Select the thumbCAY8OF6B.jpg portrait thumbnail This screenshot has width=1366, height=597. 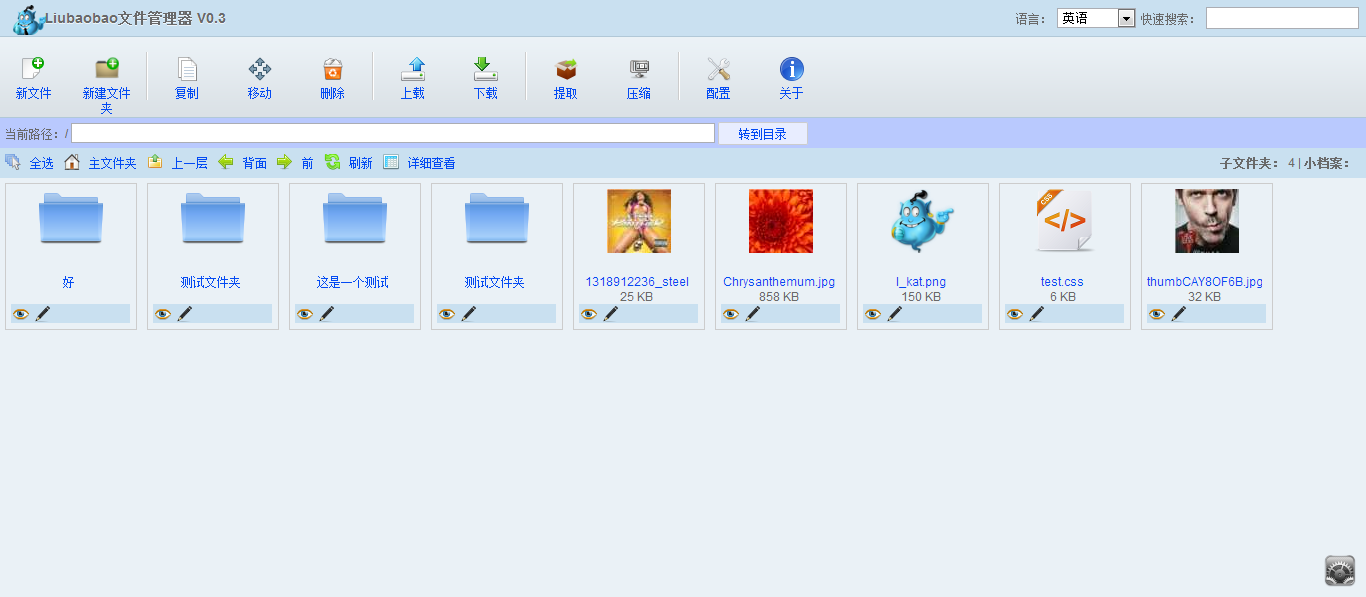pos(1207,221)
